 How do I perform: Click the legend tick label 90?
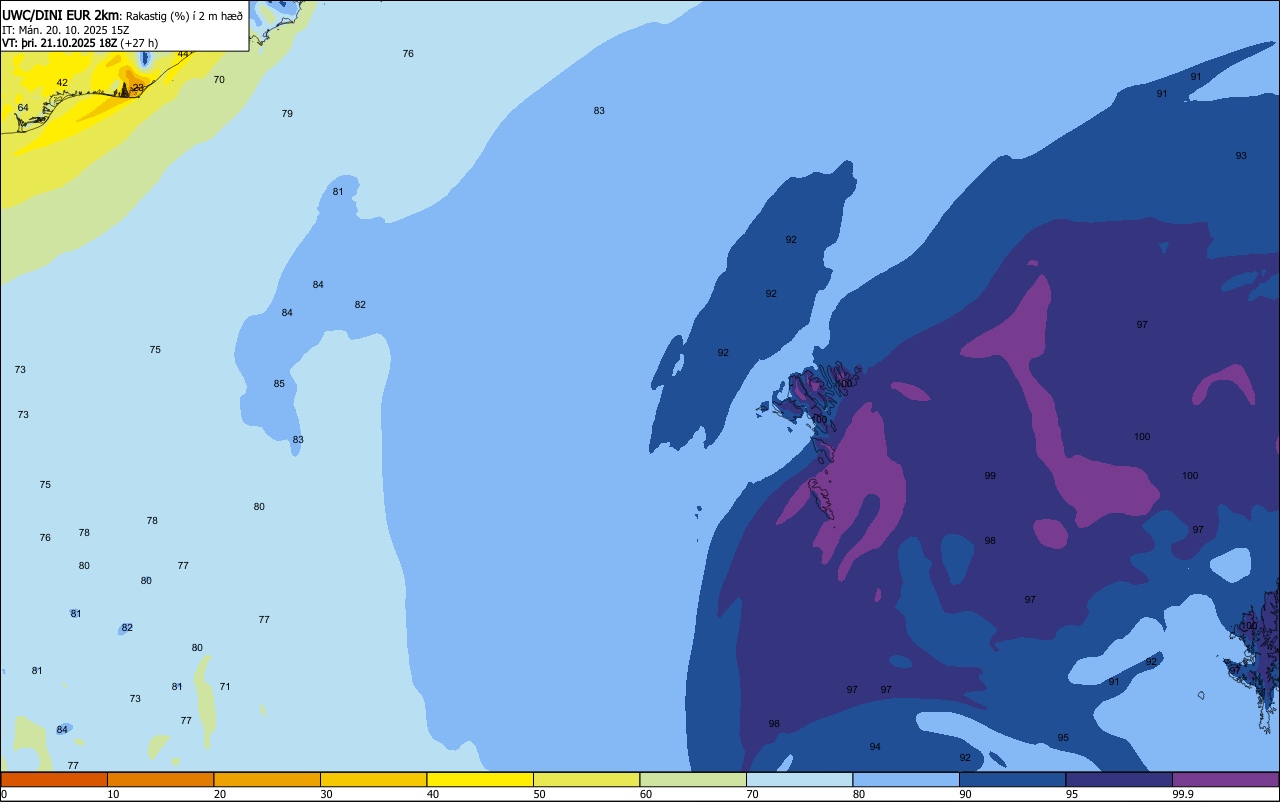(x=965, y=794)
